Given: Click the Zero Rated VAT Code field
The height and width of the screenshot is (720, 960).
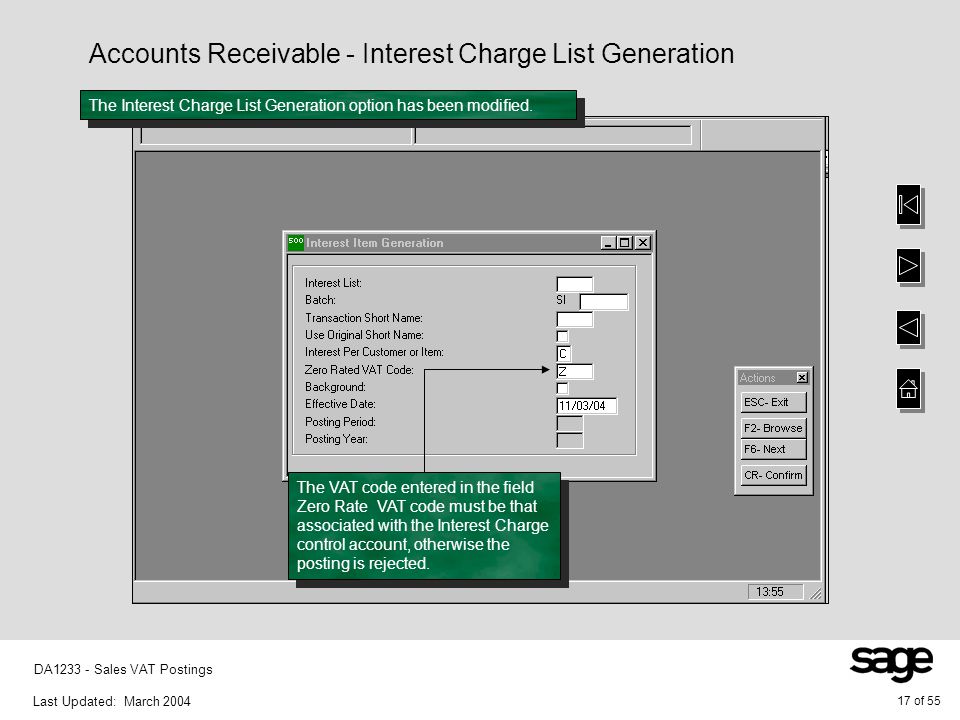Looking at the screenshot, I should 574,372.
